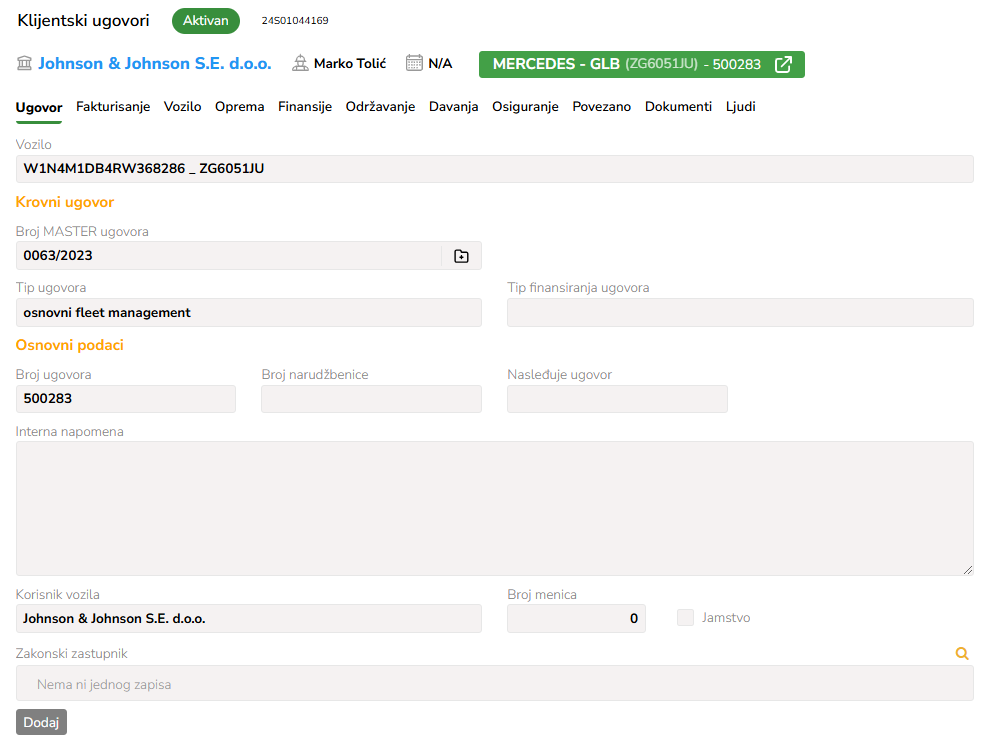1007x746 pixels.
Task: Click the Vozilo field with VIN W1N4M1DB4RW368286
Action: coord(495,169)
